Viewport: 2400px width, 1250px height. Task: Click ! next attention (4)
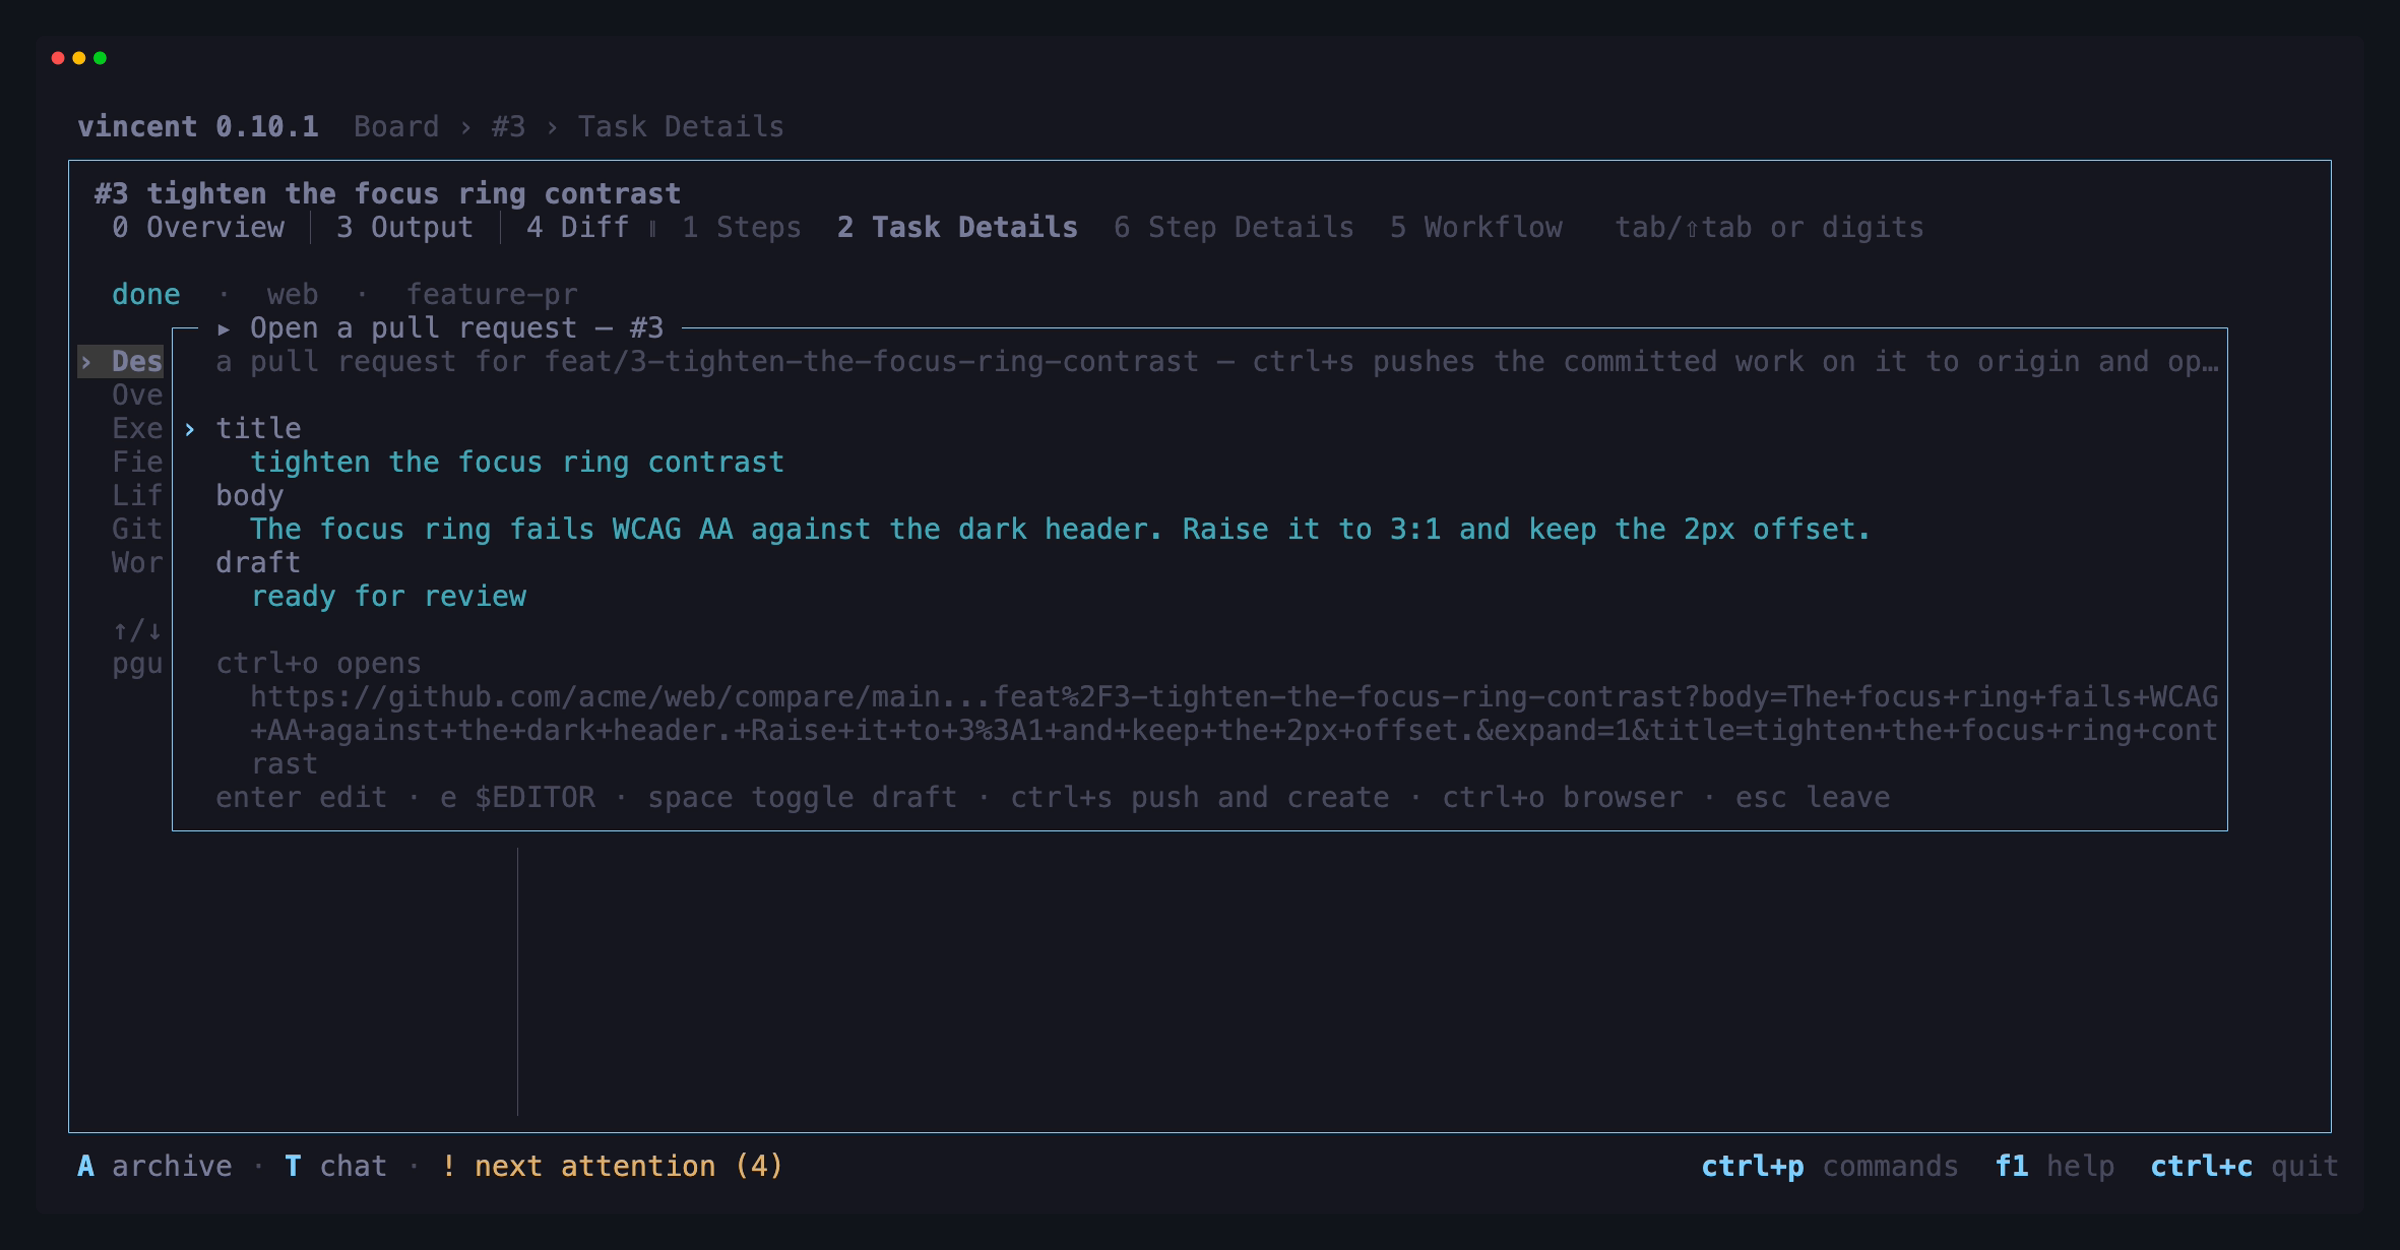coord(612,1167)
